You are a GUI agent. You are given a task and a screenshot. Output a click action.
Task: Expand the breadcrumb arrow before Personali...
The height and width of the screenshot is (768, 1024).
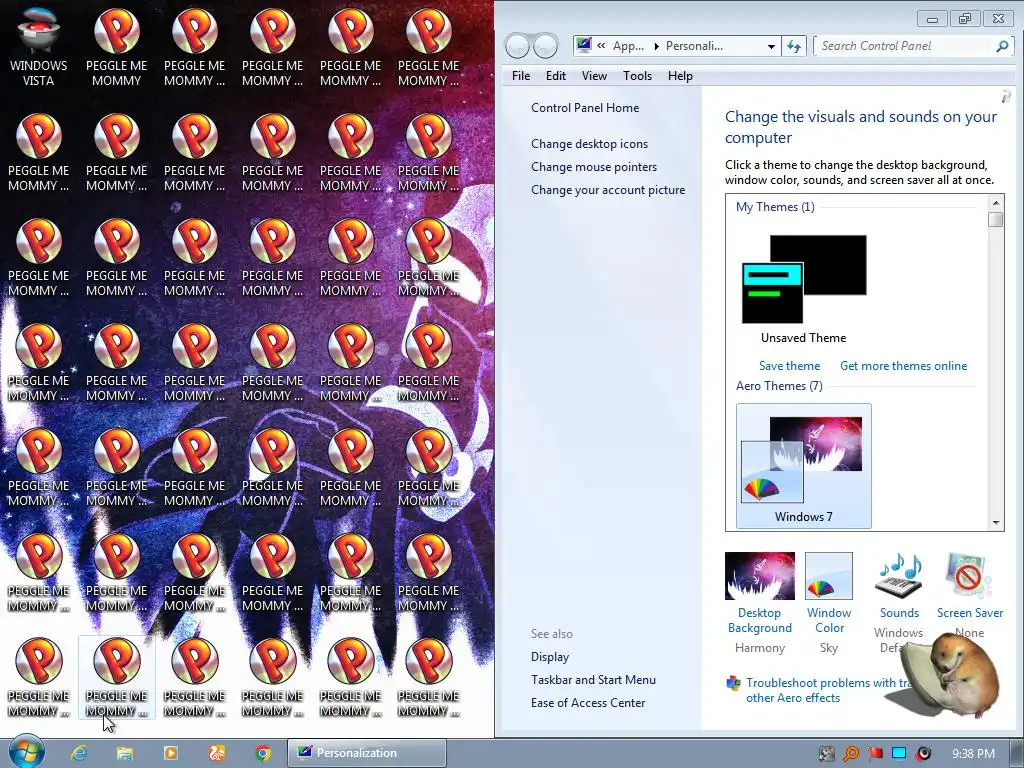pyautogui.click(x=656, y=46)
